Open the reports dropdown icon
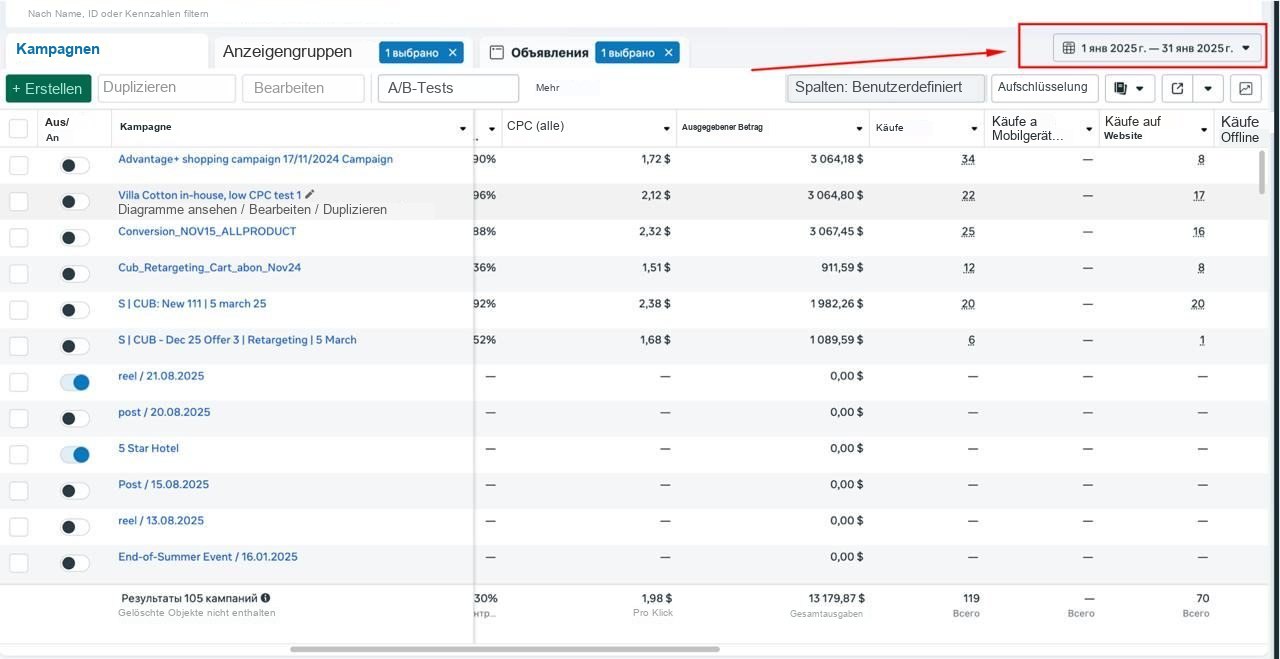Screen dimensions: 1280x659 coord(1130,88)
